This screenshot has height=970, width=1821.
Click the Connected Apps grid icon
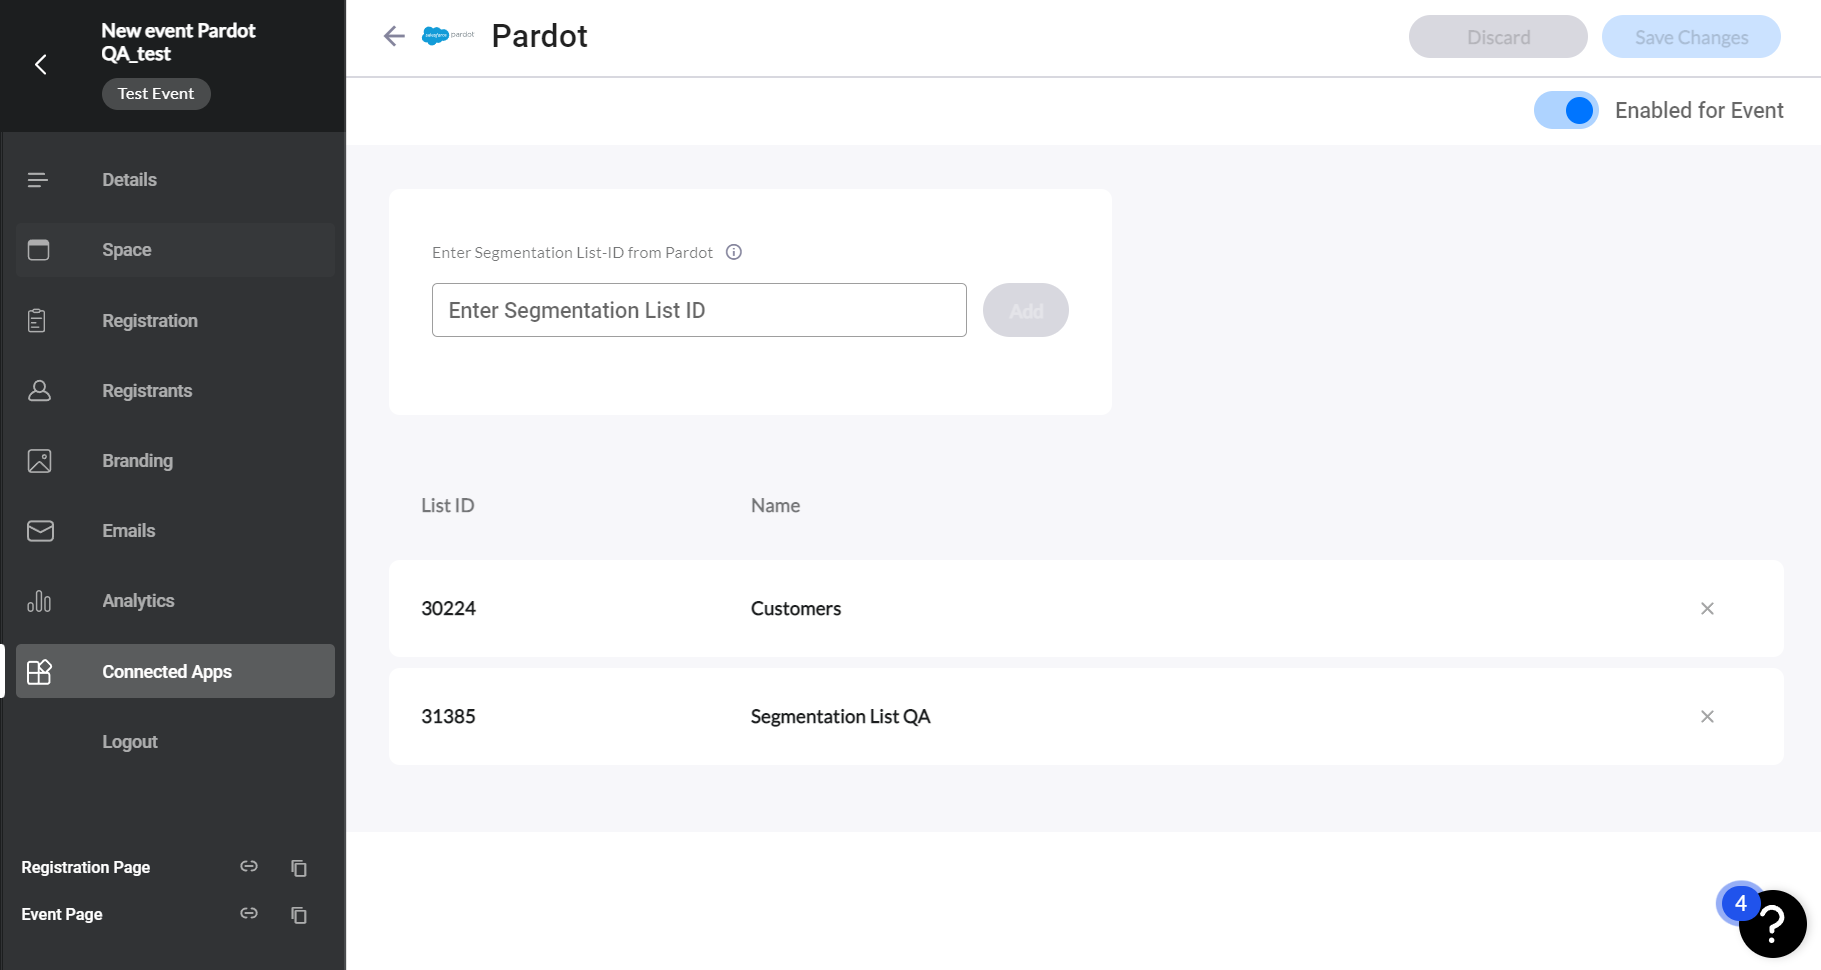pyautogui.click(x=39, y=672)
